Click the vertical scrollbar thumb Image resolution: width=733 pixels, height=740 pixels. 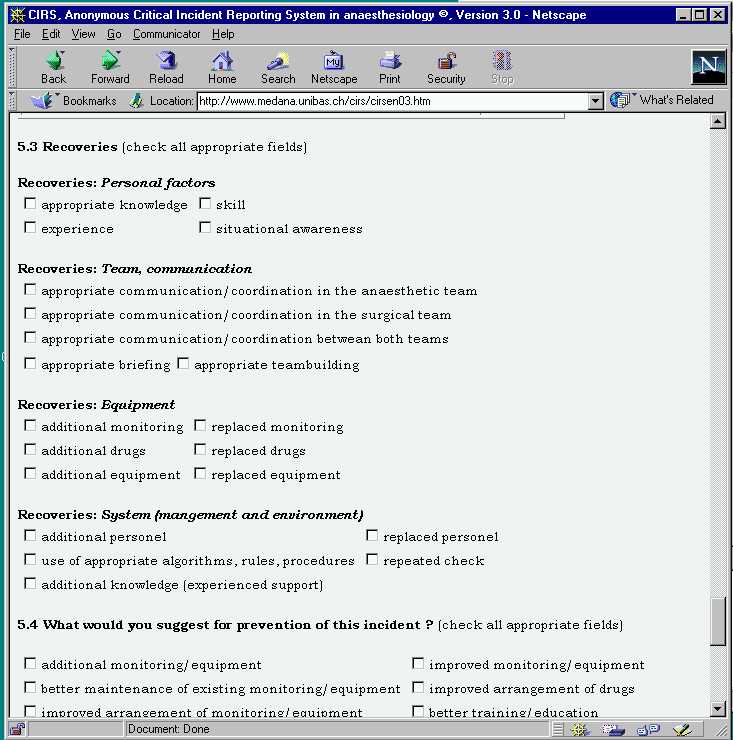pyautogui.click(x=717, y=622)
